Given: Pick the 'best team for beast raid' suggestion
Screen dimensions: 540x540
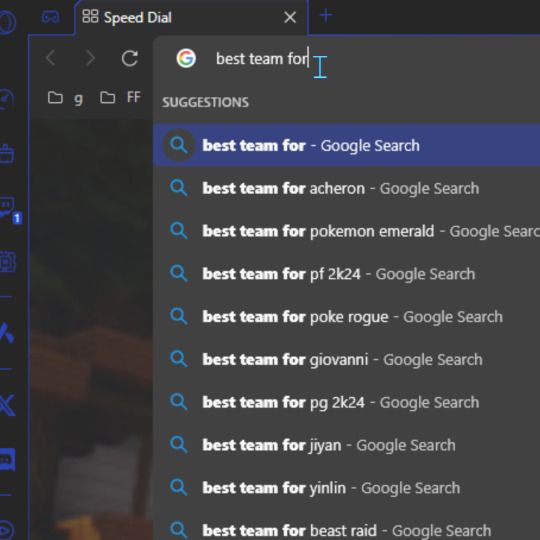Looking at the screenshot, I should coord(346,526).
